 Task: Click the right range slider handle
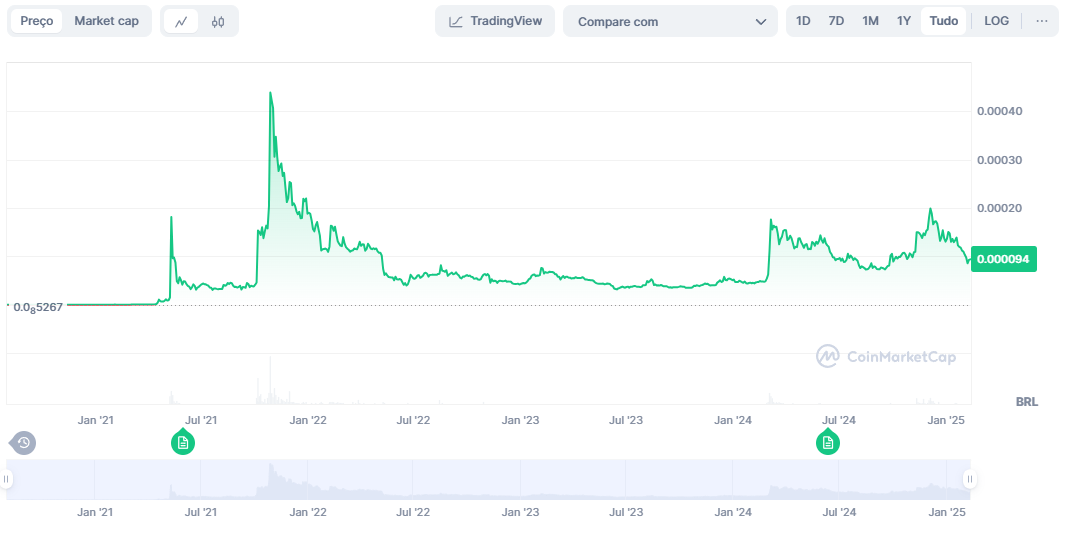click(x=969, y=480)
